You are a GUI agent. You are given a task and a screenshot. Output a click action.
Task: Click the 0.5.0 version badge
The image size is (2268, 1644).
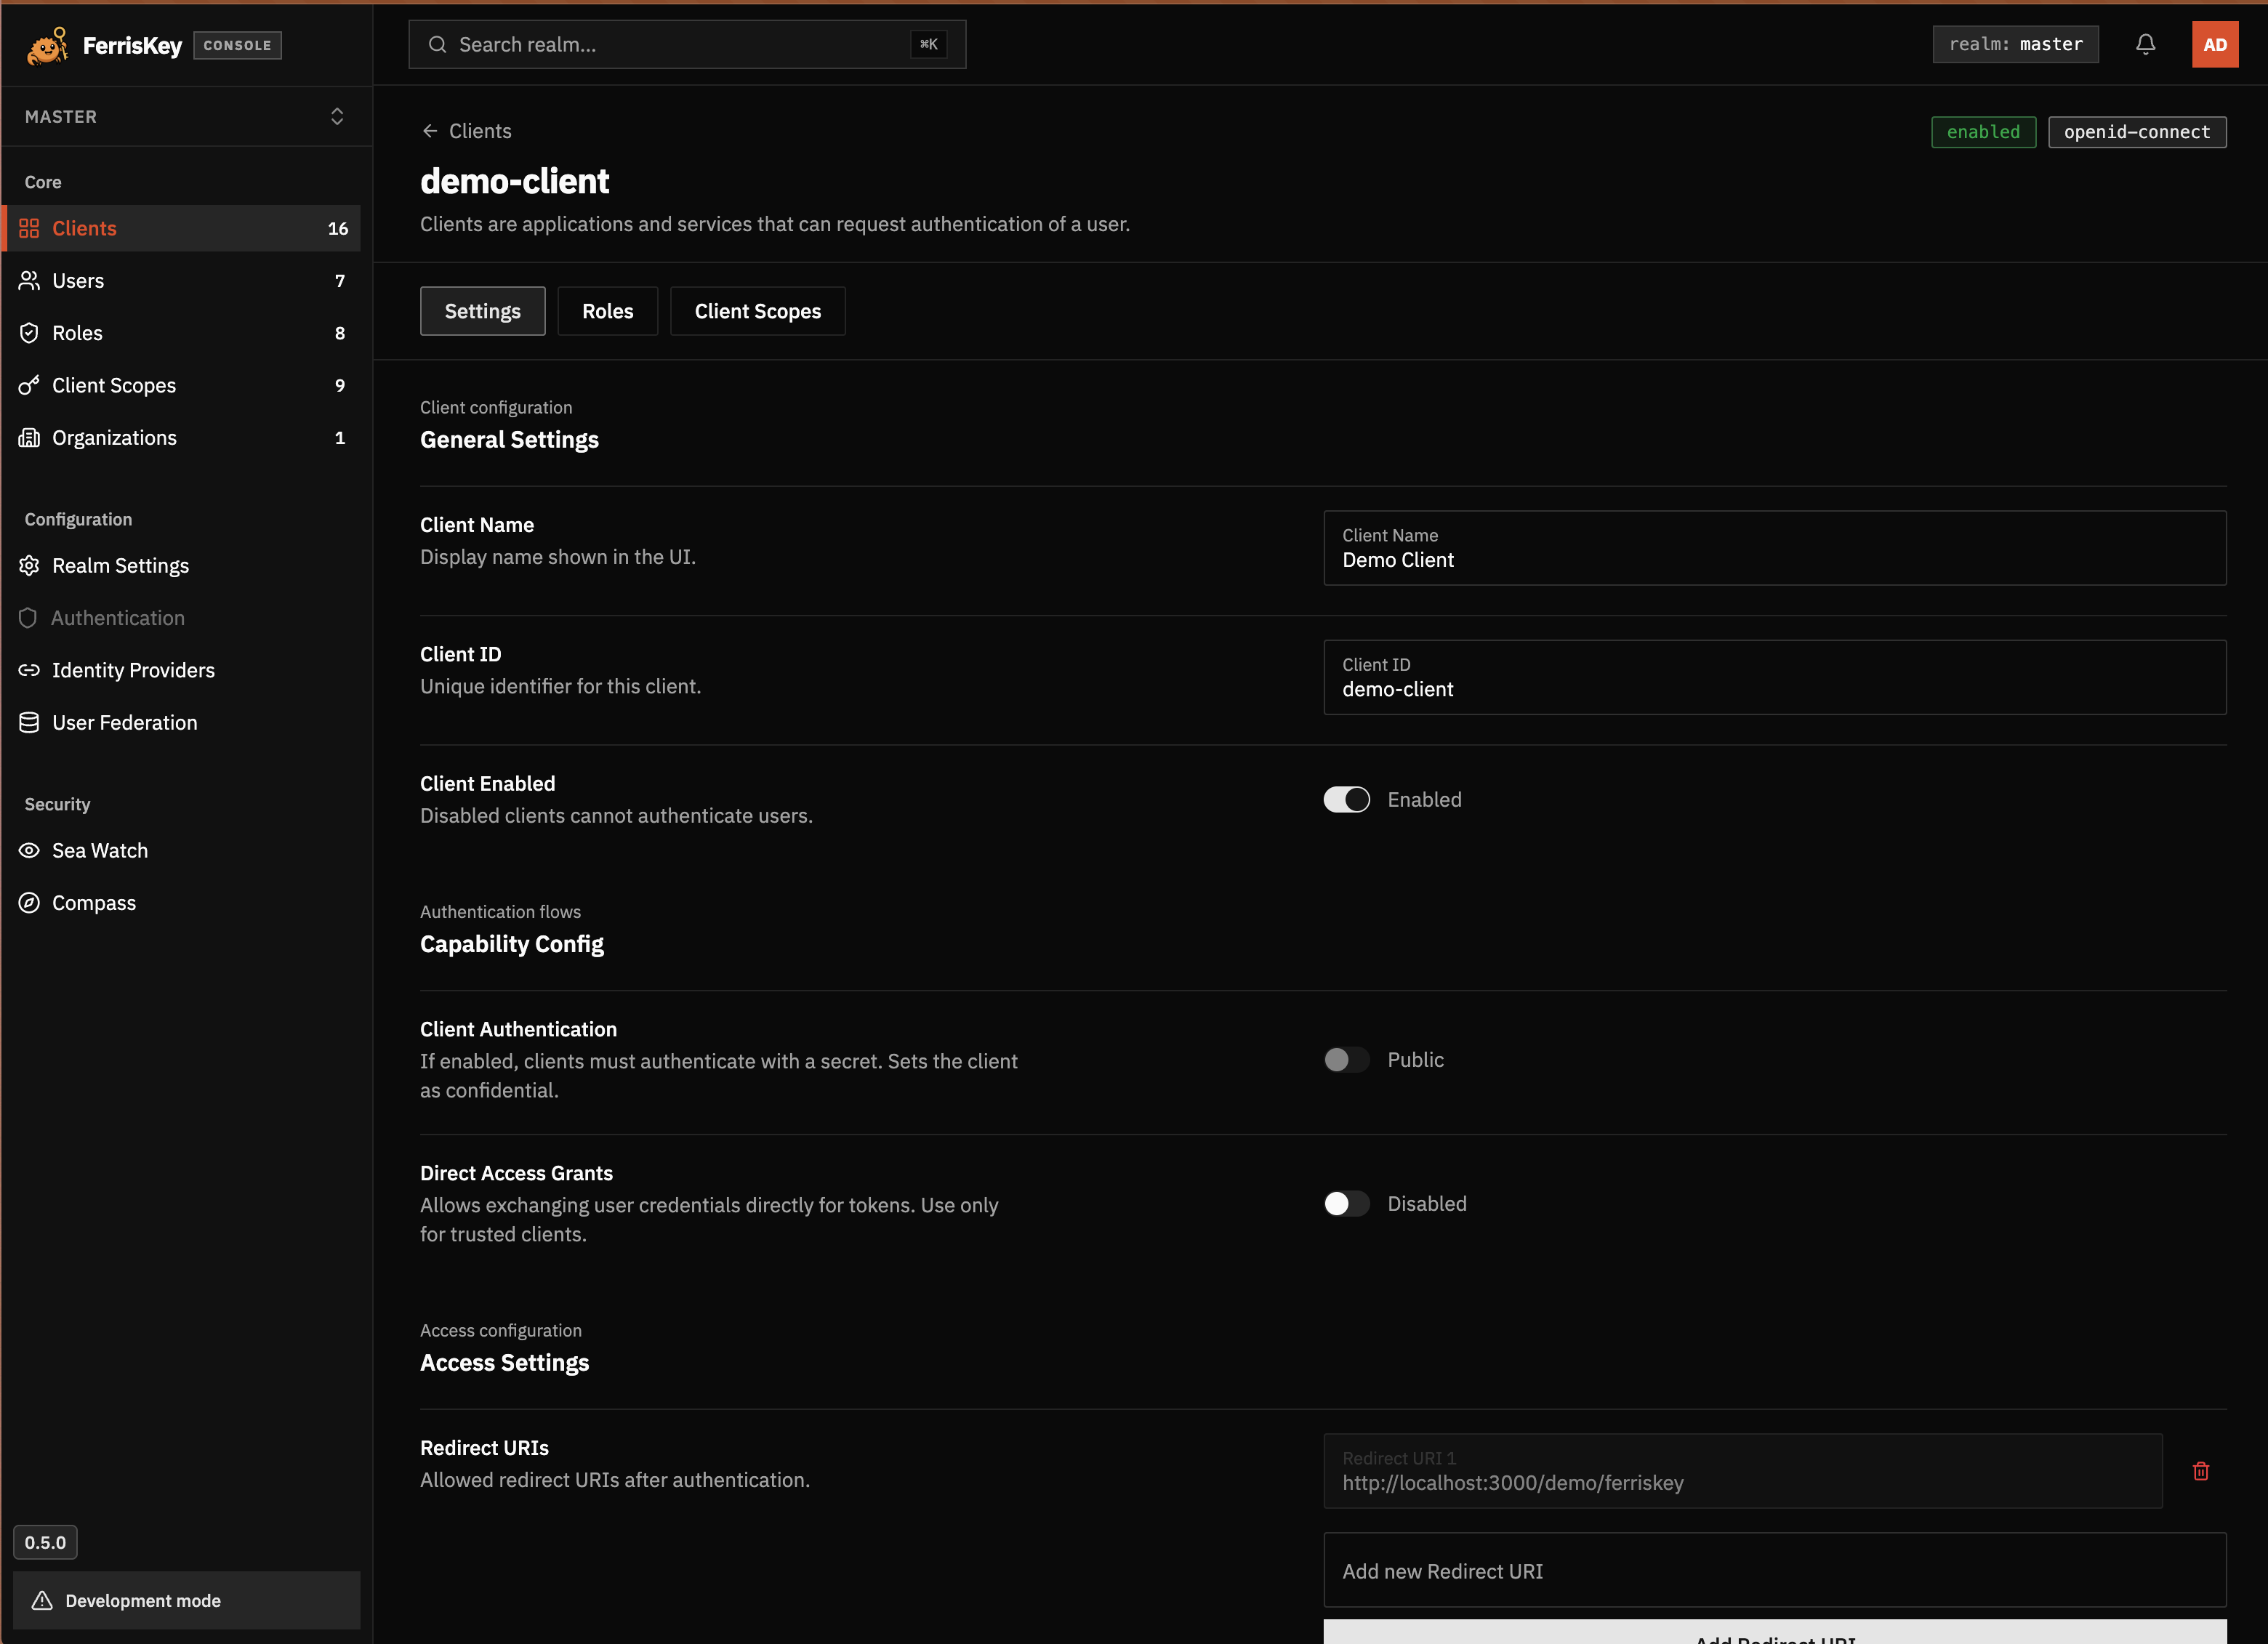click(45, 1542)
